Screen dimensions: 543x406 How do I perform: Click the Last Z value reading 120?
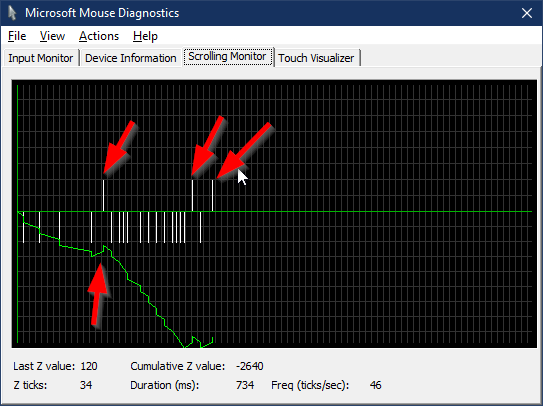pyautogui.click(x=89, y=366)
